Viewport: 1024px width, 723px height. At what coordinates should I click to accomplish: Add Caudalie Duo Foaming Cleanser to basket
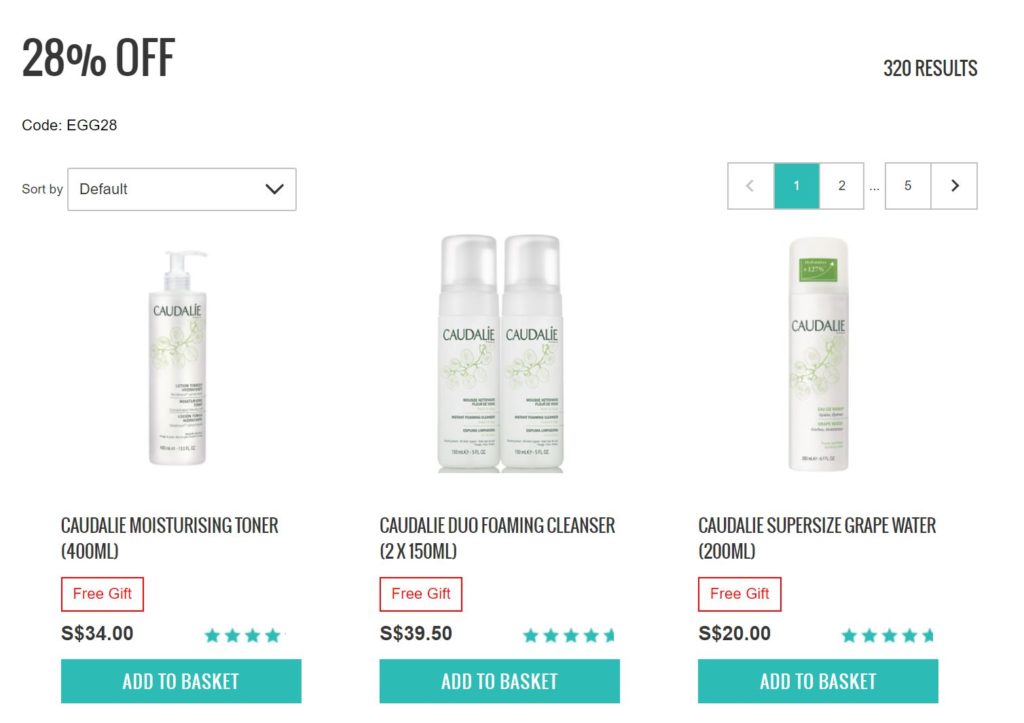500,681
